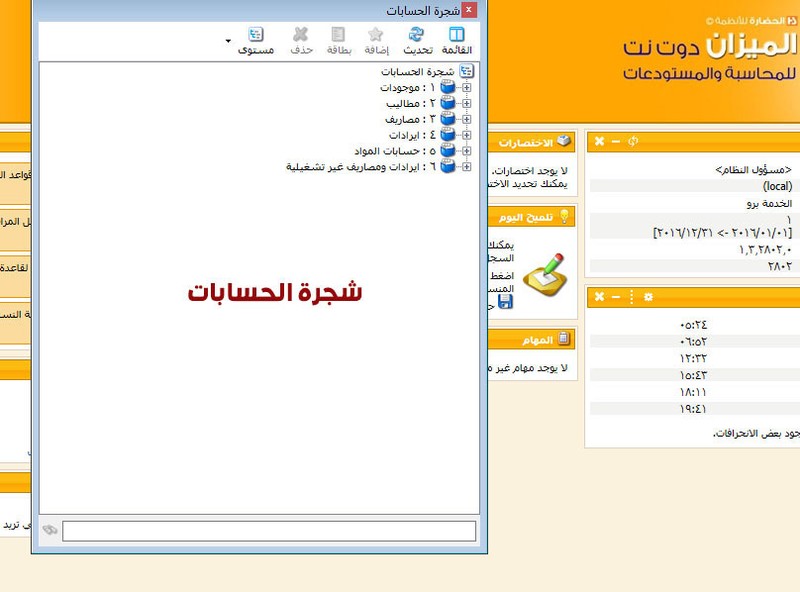Select the ١ : موجودات account text

coord(408,88)
